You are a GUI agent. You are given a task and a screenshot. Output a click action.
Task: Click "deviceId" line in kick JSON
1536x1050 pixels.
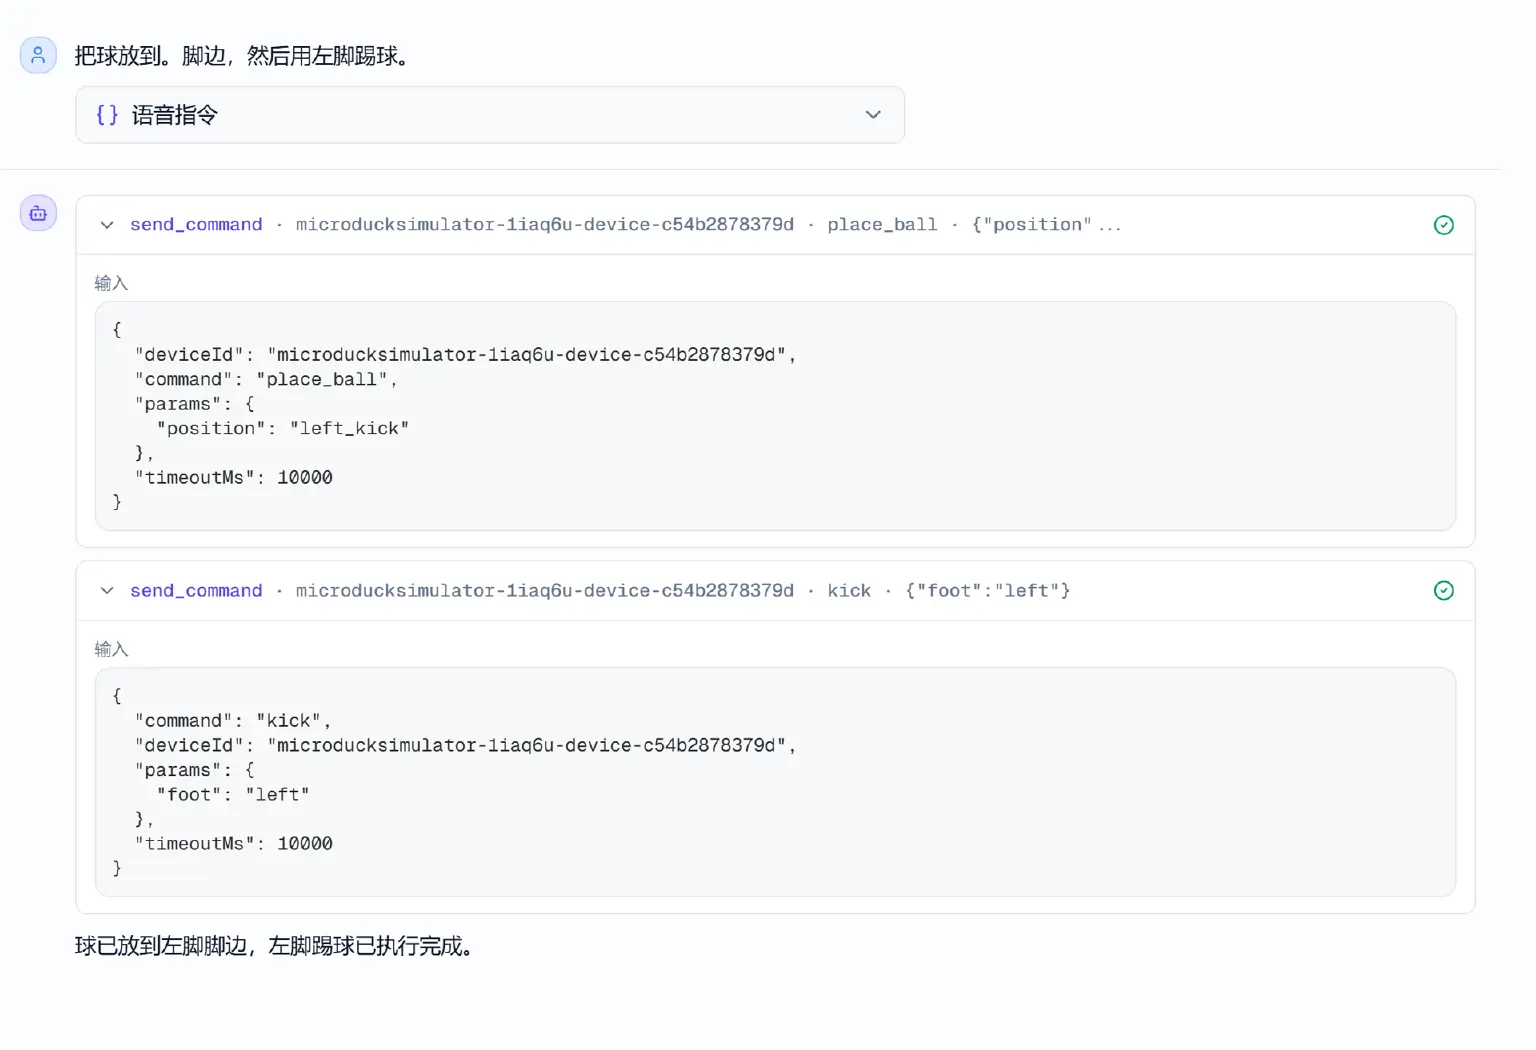[466, 745]
